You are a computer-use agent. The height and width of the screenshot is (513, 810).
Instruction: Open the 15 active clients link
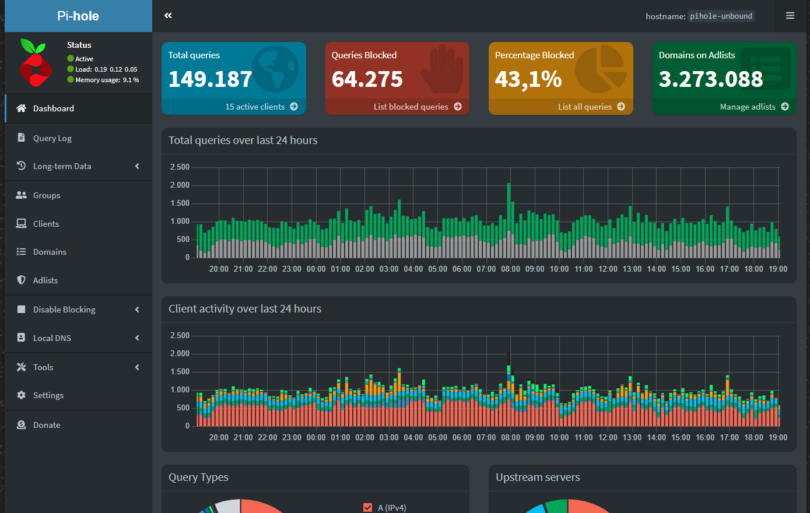tap(233, 106)
